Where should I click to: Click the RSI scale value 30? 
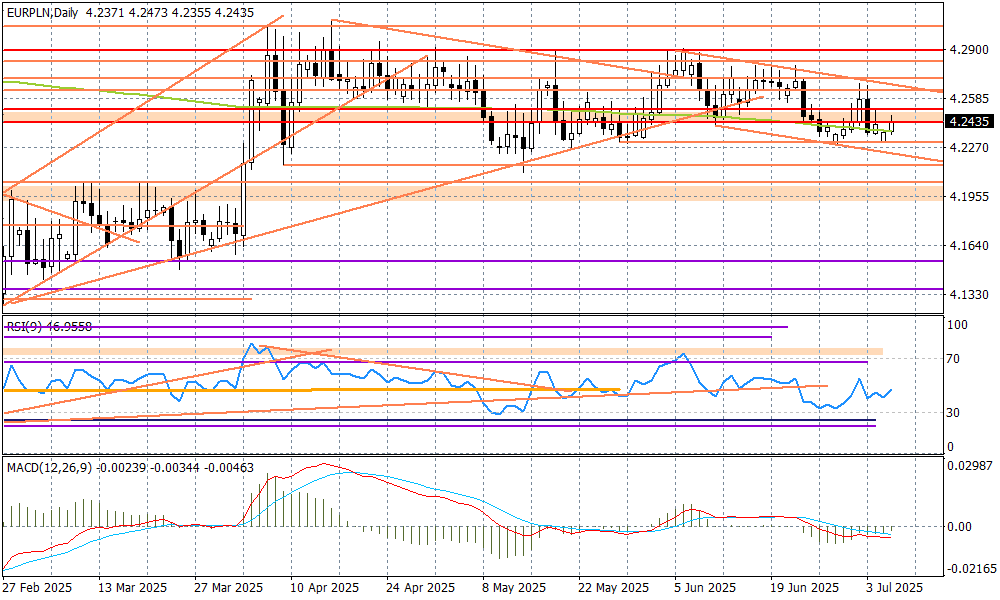coord(954,413)
